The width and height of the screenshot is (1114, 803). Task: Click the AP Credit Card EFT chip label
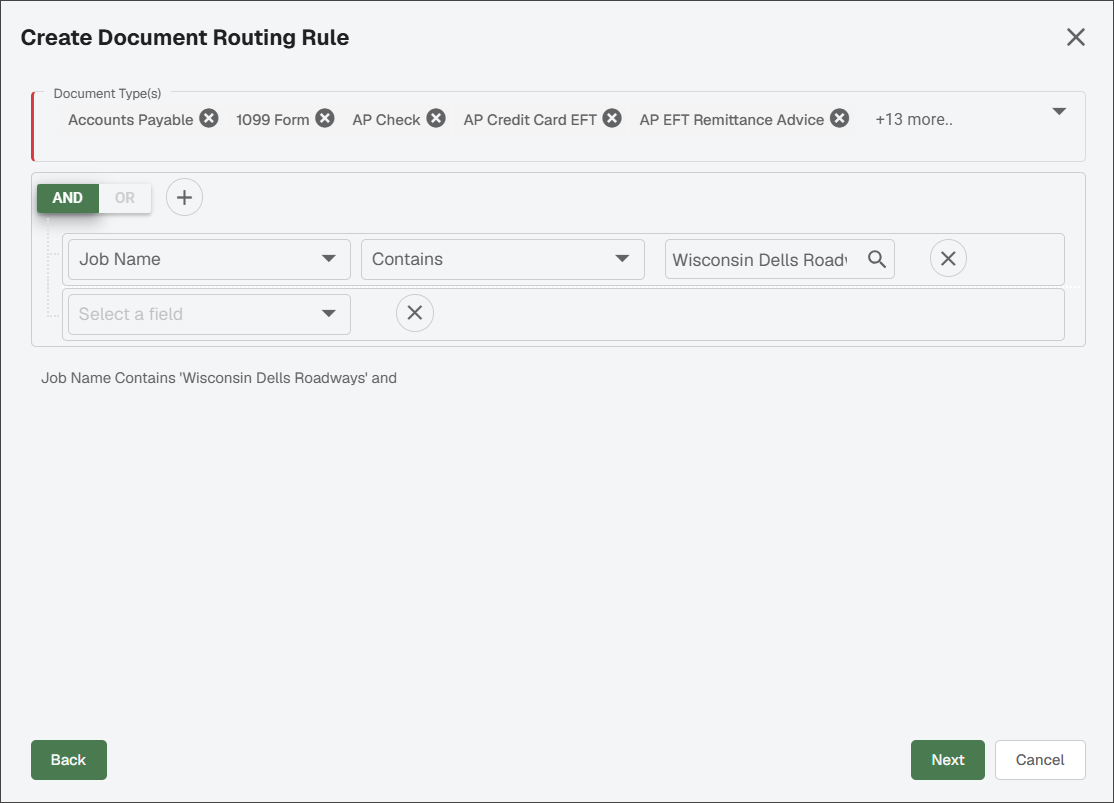tap(530, 119)
